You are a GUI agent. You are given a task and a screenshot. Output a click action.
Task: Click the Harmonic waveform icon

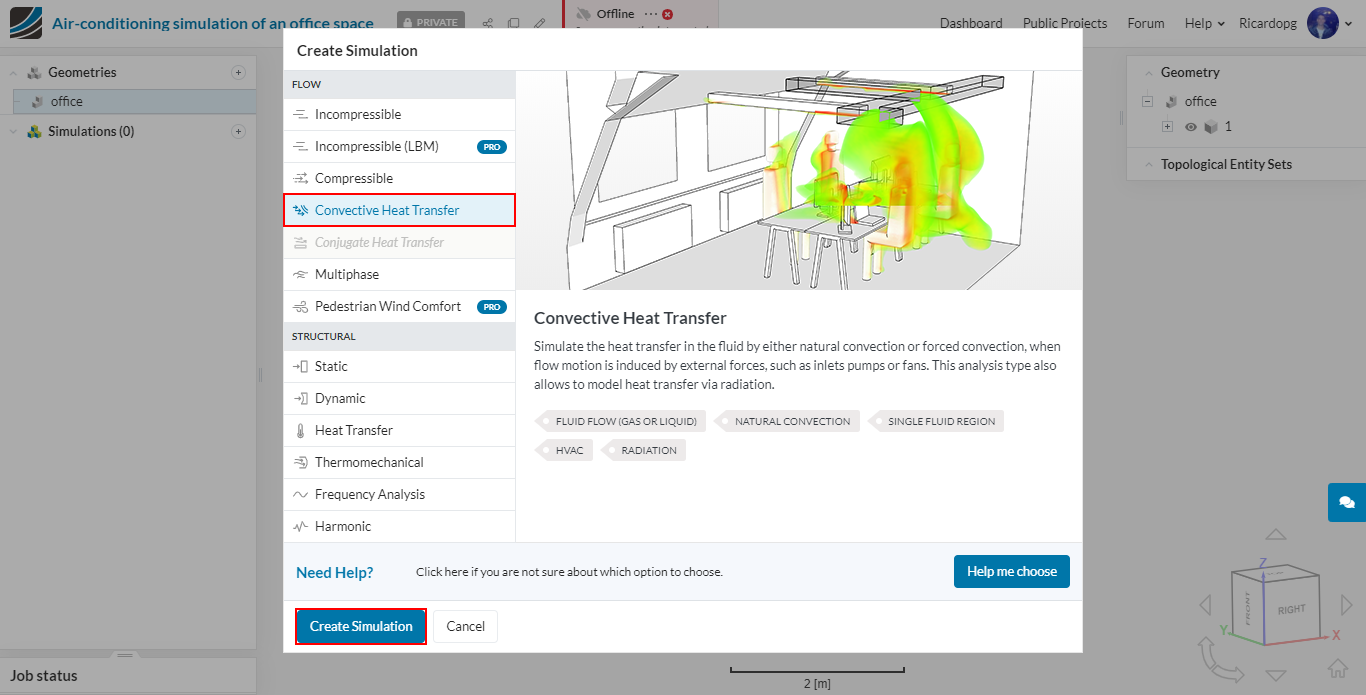click(x=300, y=526)
